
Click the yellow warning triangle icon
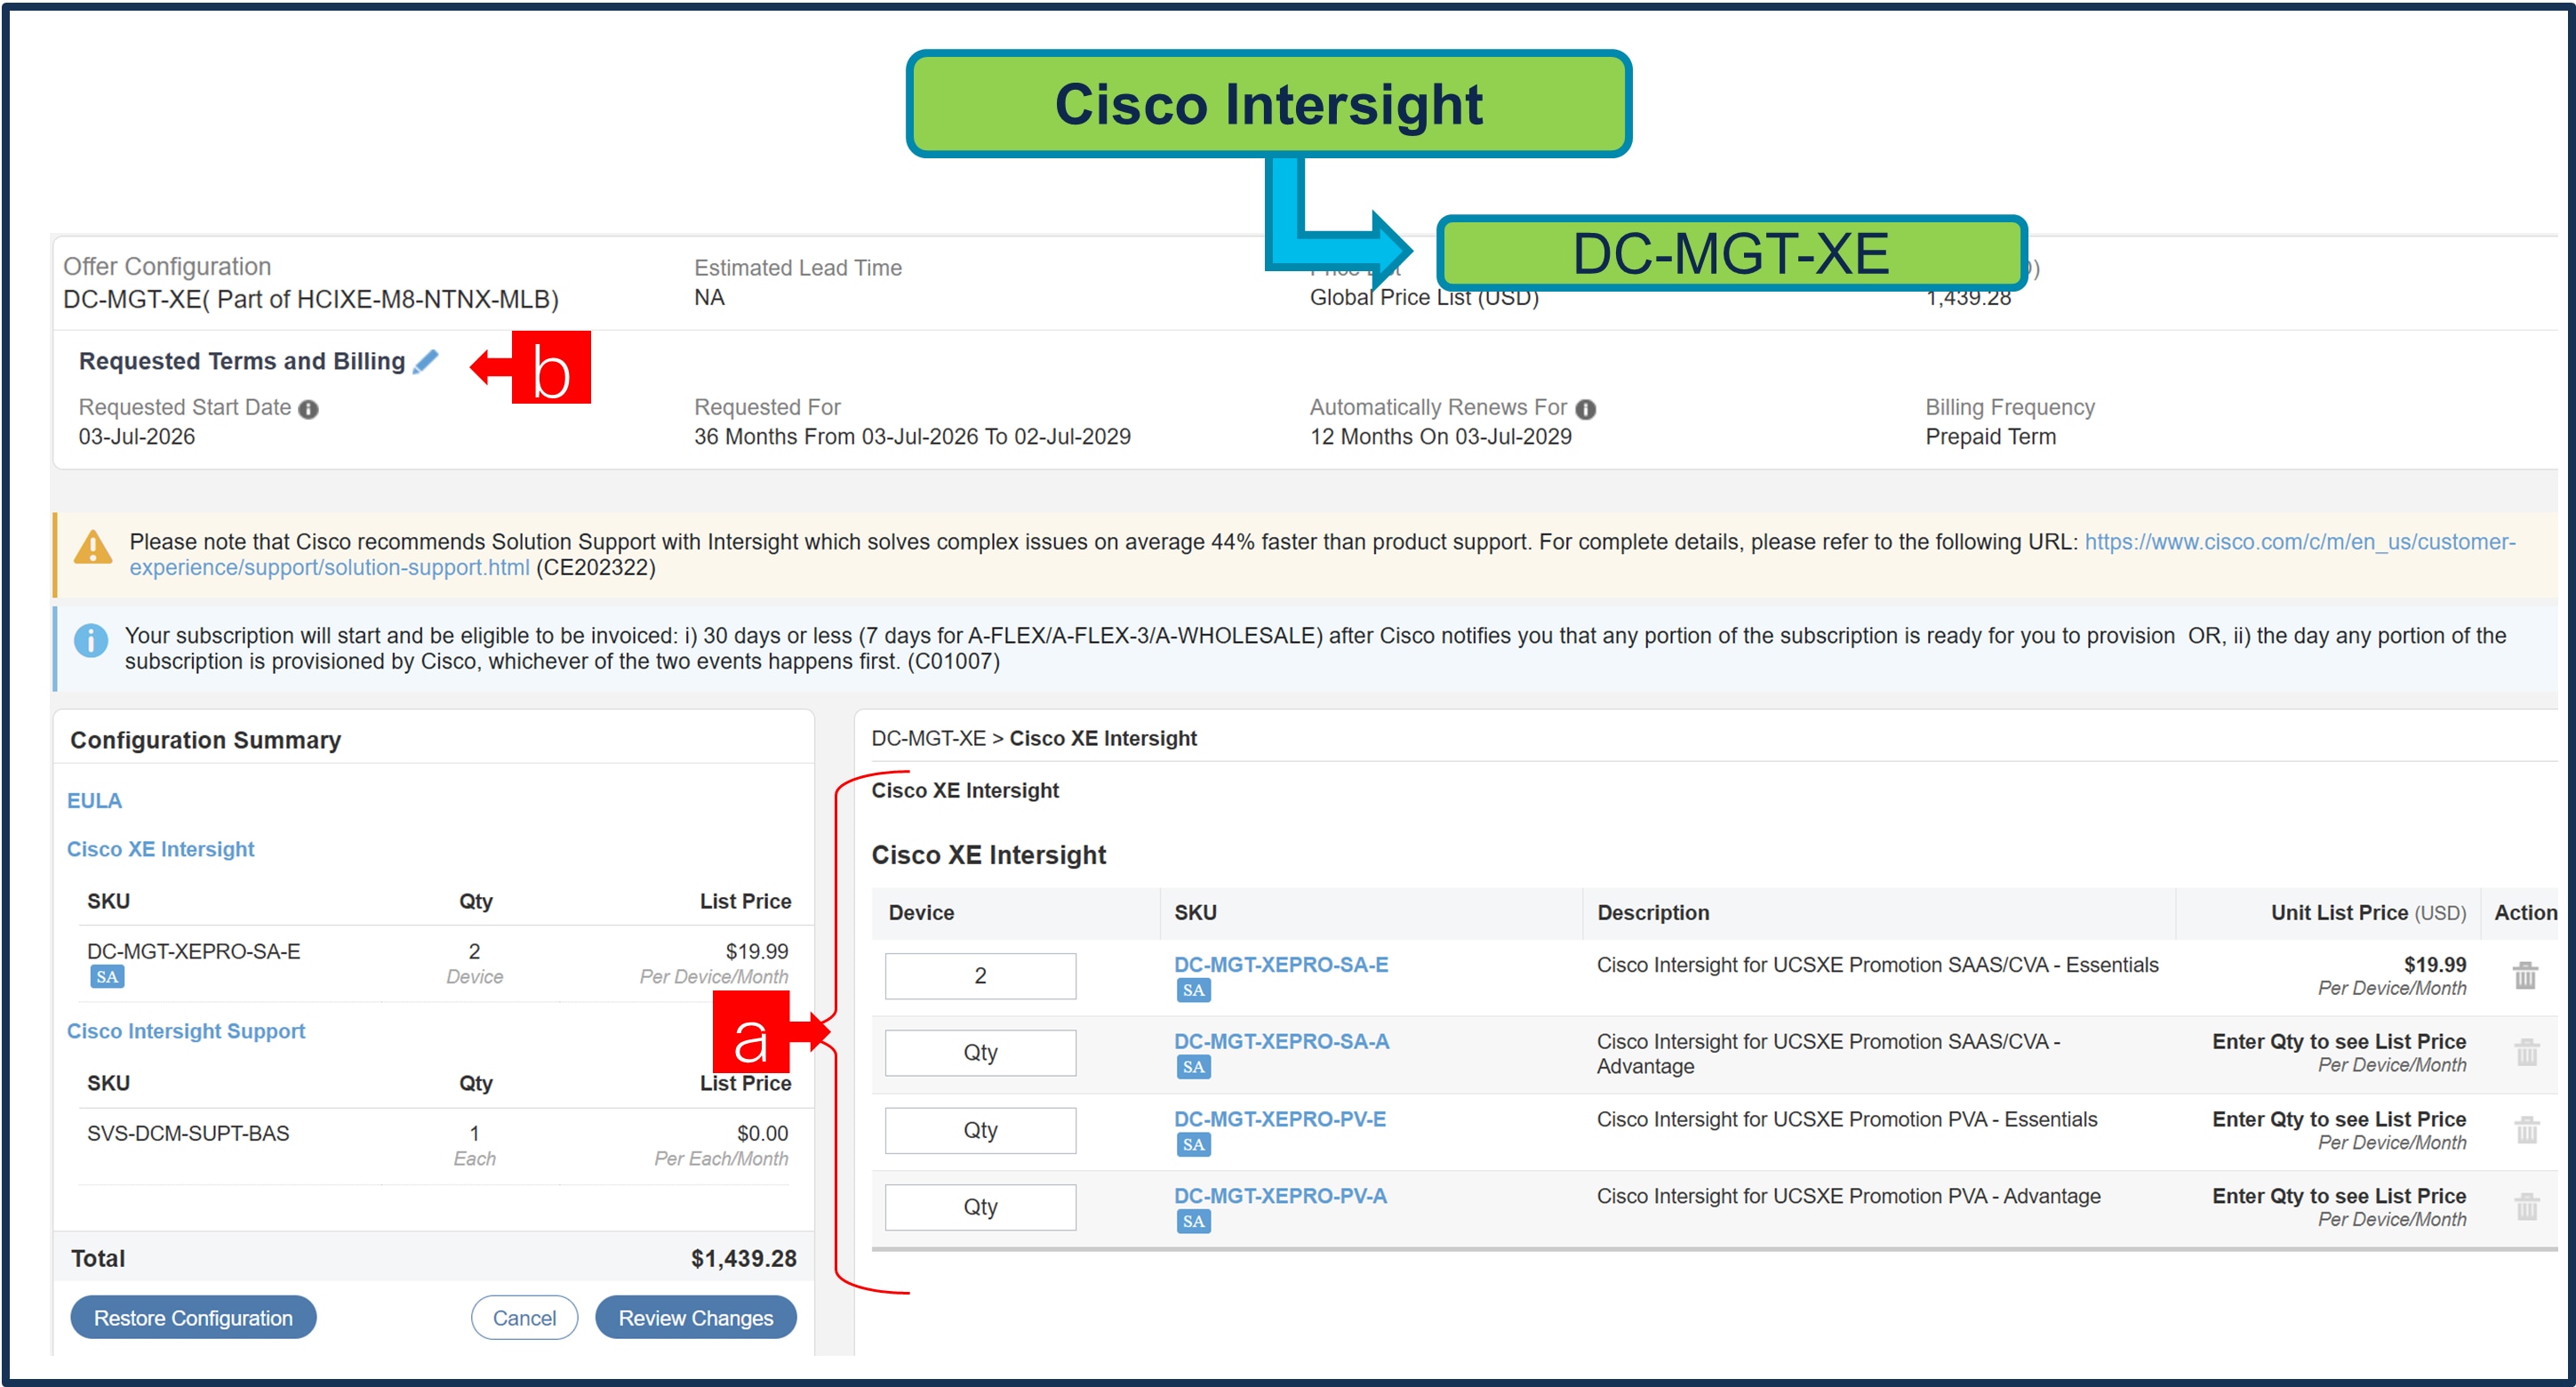coord(93,547)
